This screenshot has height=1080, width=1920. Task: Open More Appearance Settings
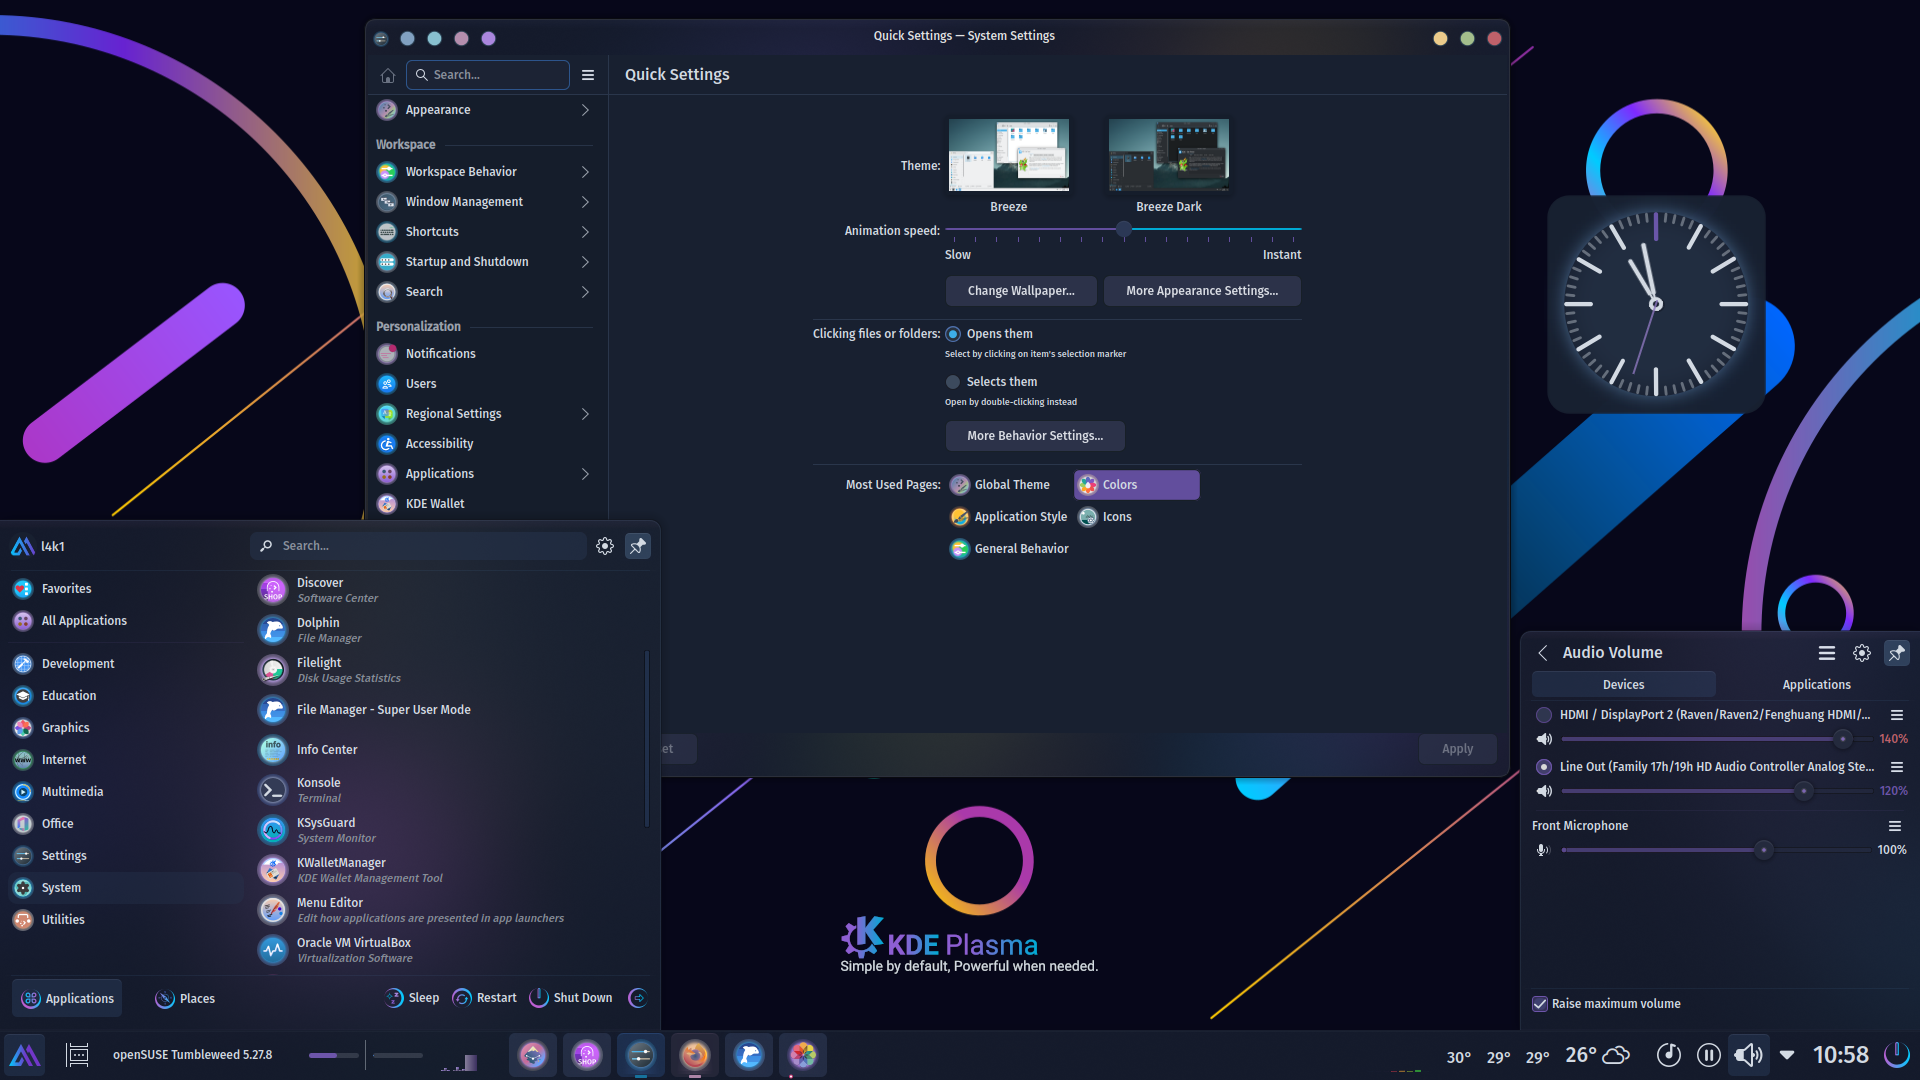(x=1202, y=291)
